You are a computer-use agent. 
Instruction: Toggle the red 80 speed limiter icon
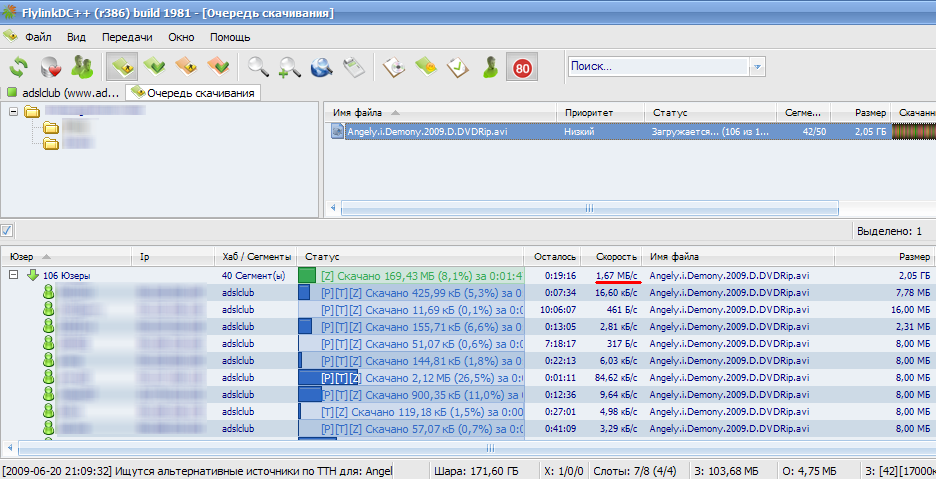522,67
